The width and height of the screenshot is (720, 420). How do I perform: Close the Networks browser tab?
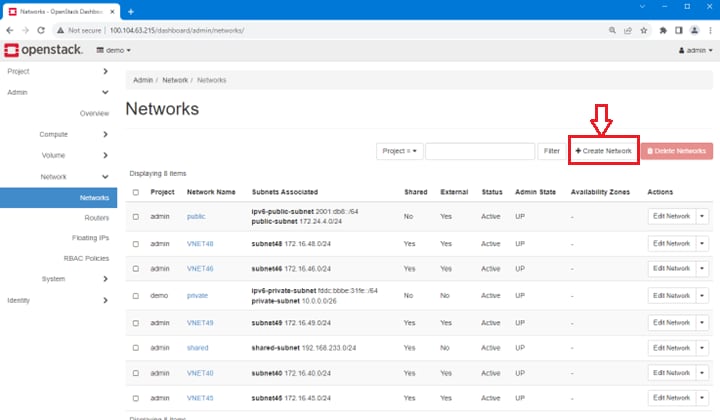(x=112, y=11)
